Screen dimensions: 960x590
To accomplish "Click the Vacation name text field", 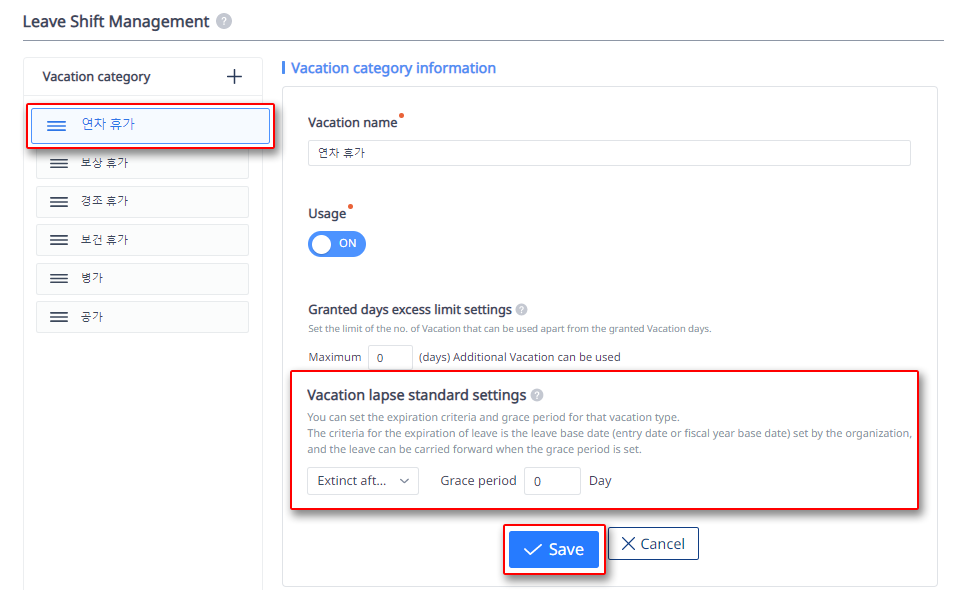I will tap(609, 153).
